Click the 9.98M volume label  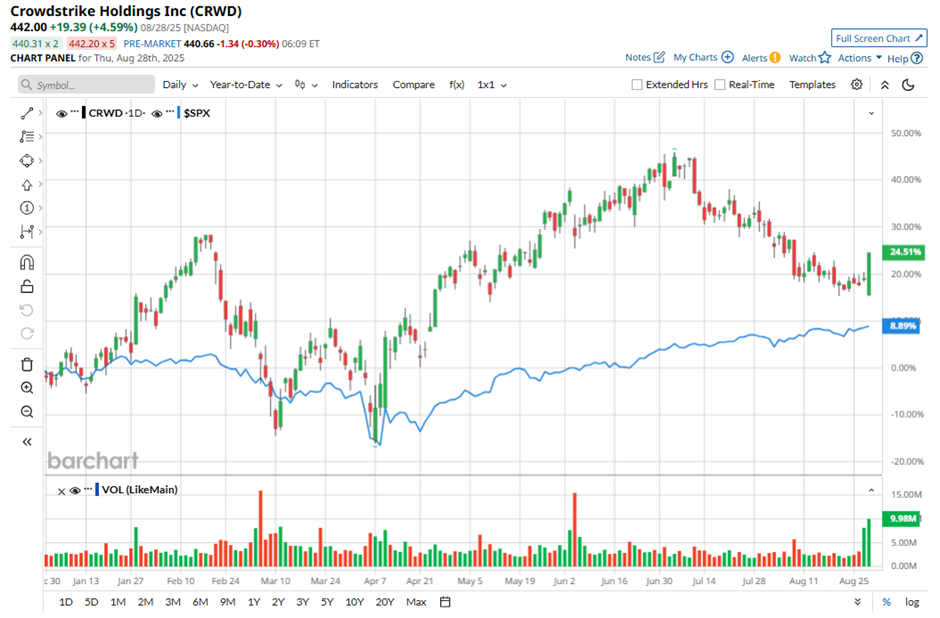click(902, 518)
